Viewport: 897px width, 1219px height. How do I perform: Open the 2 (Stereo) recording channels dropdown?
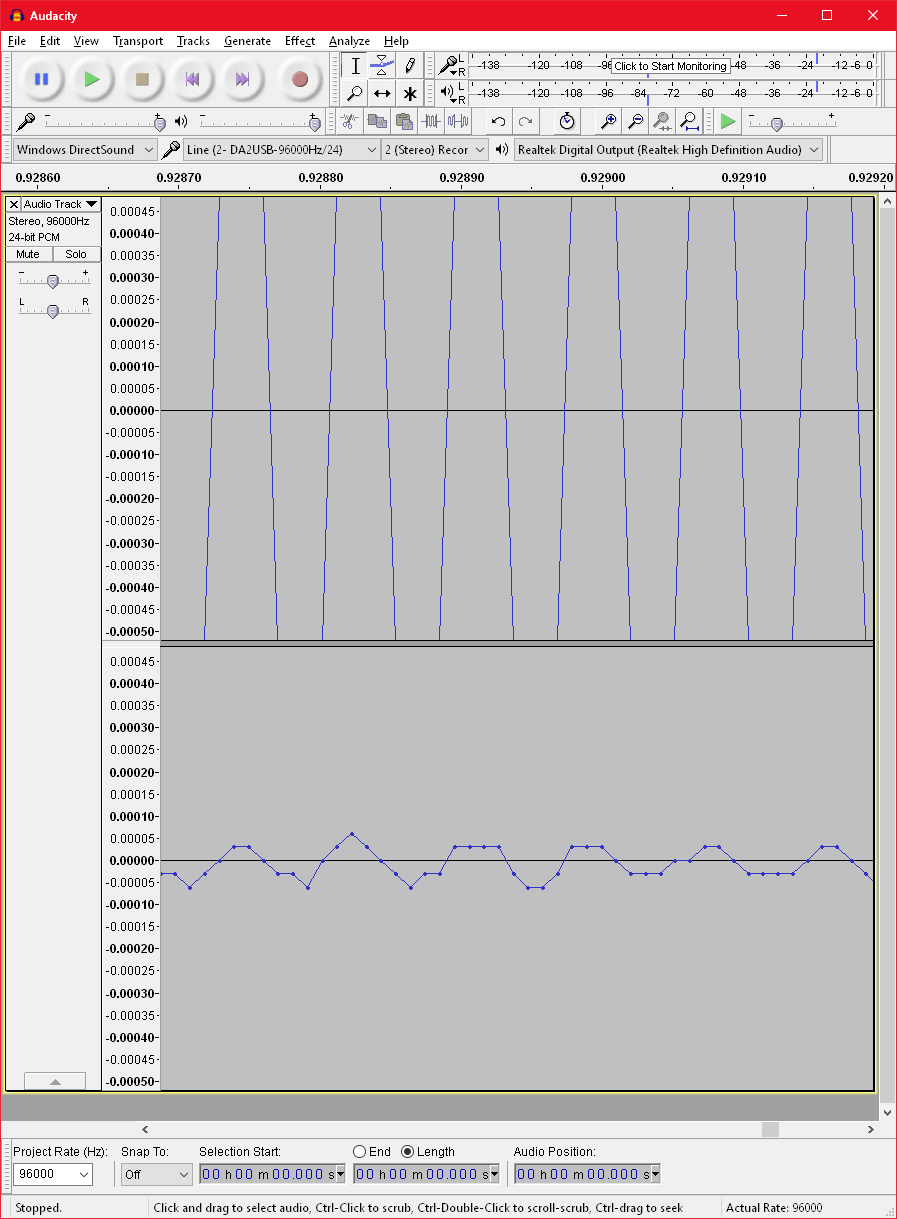[435, 150]
